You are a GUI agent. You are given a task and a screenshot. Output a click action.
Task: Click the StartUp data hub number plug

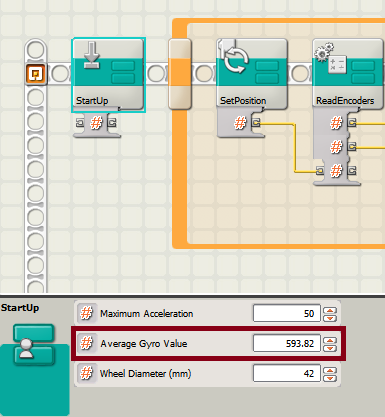[96, 123]
